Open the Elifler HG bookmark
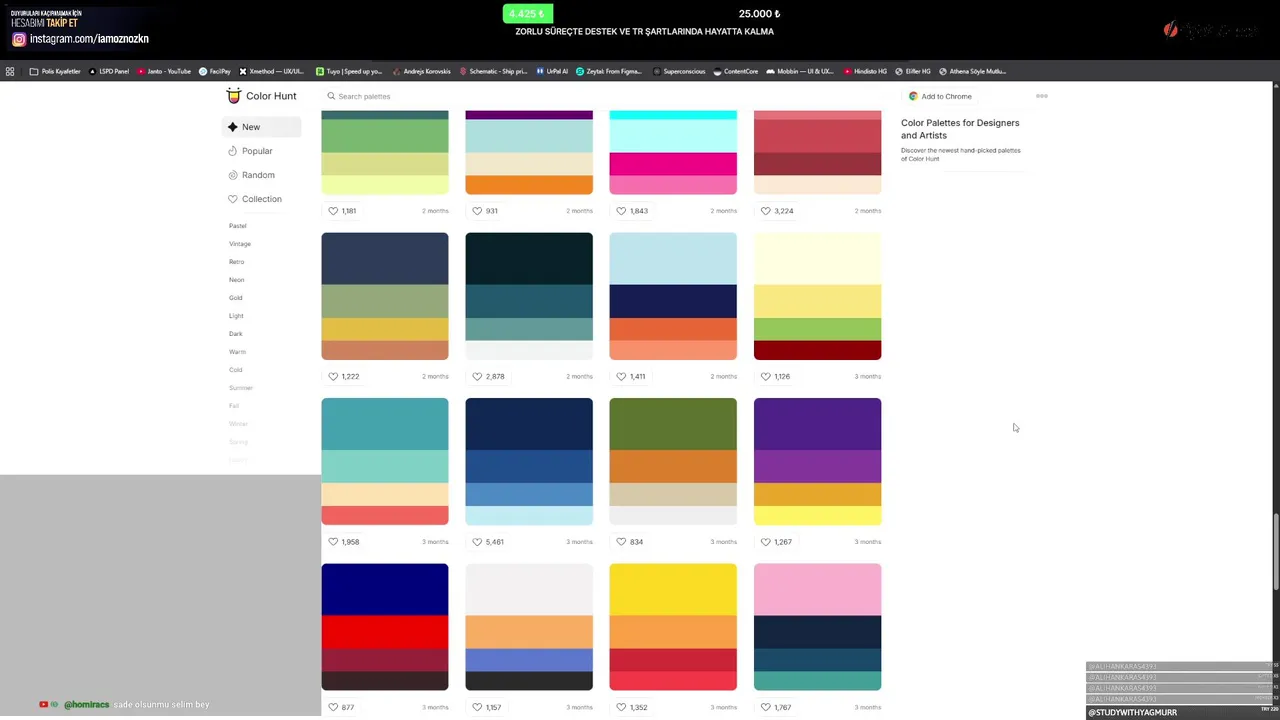Viewport: 1280px width, 720px height. pos(913,71)
